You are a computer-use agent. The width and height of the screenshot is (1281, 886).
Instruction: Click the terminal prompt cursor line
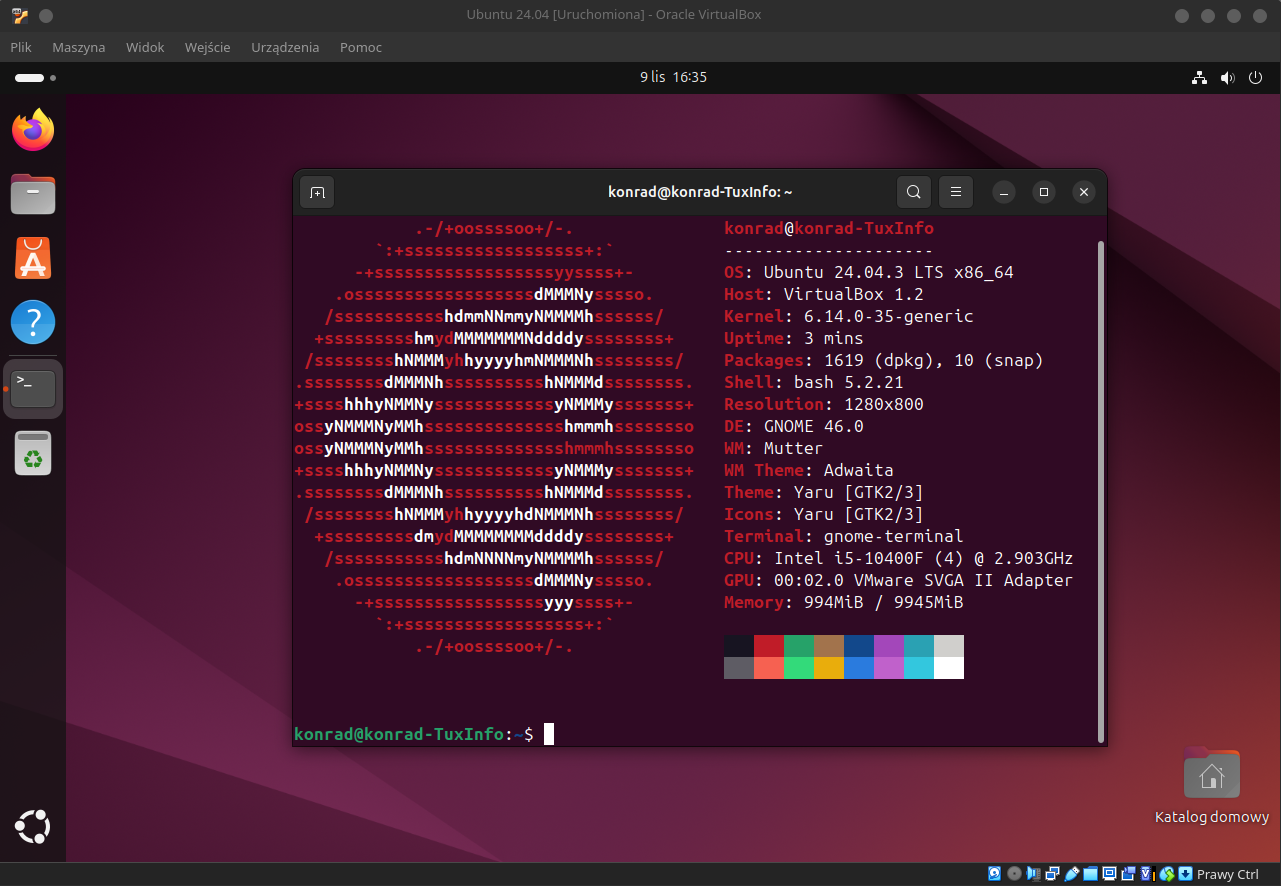424,734
